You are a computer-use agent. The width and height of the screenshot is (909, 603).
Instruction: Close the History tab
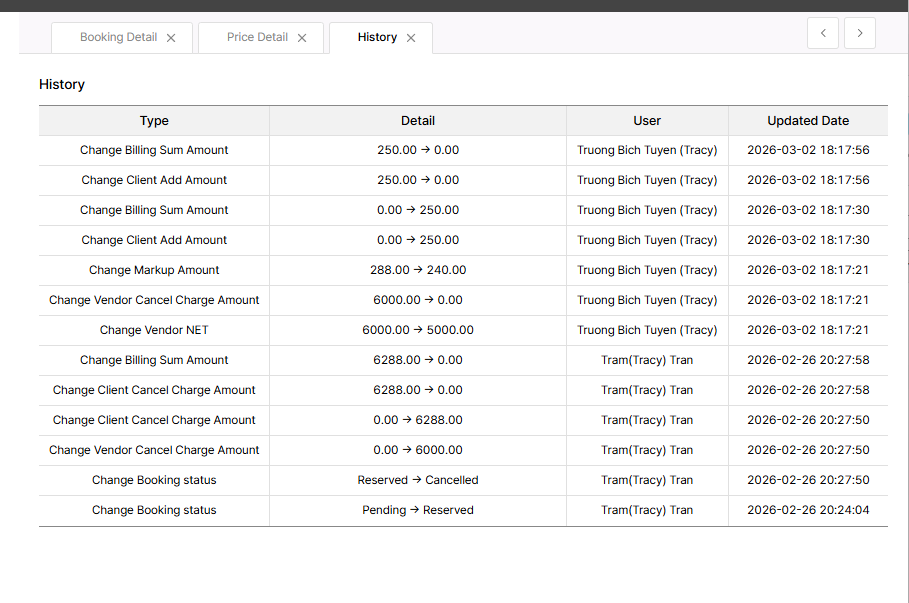tap(411, 38)
